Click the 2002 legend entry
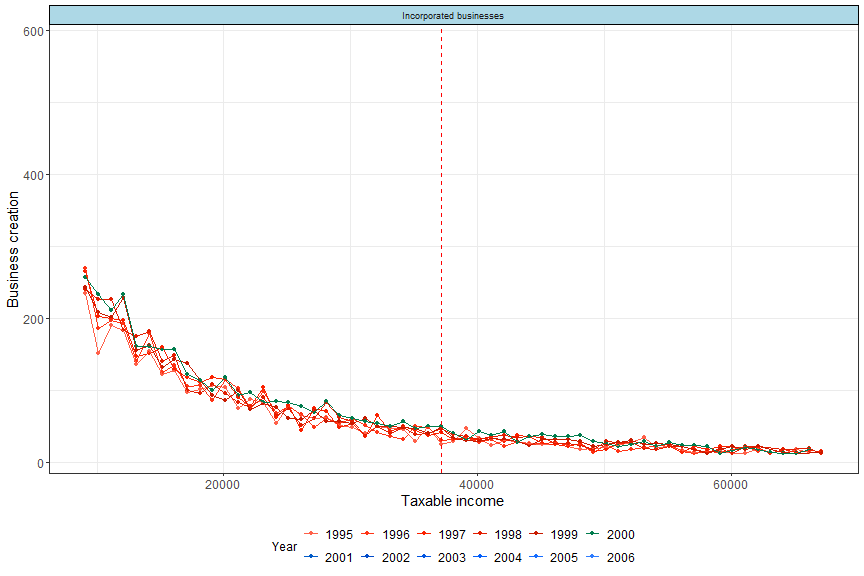The width and height of the screenshot is (864, 576). [369, 558]
